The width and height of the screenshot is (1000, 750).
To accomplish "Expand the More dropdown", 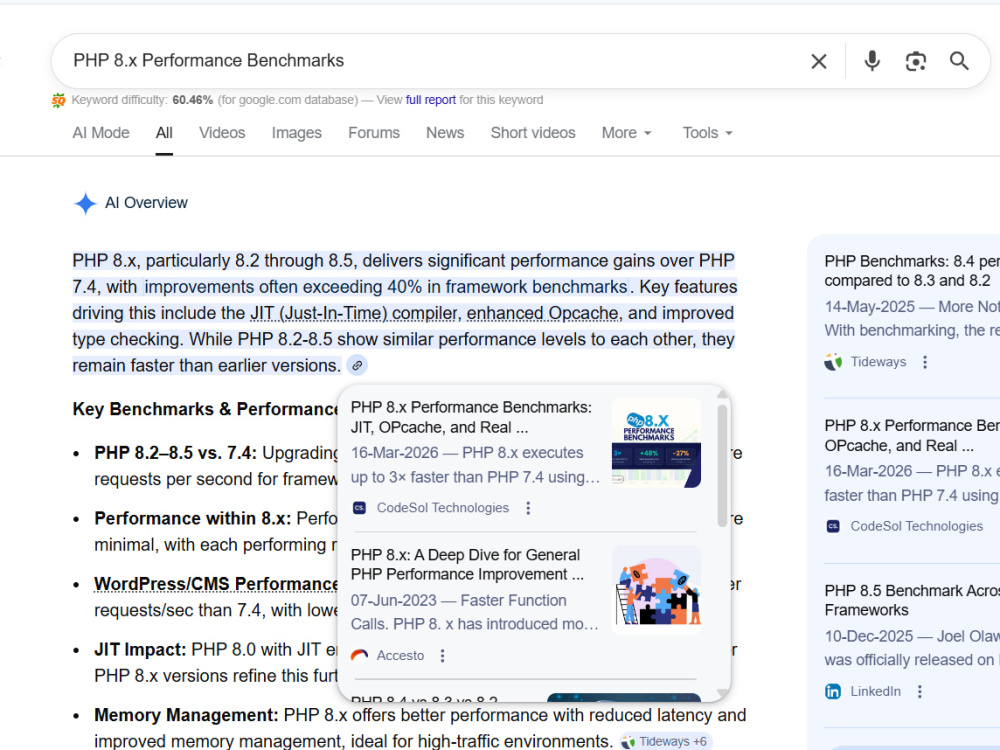I will [626, 133].
